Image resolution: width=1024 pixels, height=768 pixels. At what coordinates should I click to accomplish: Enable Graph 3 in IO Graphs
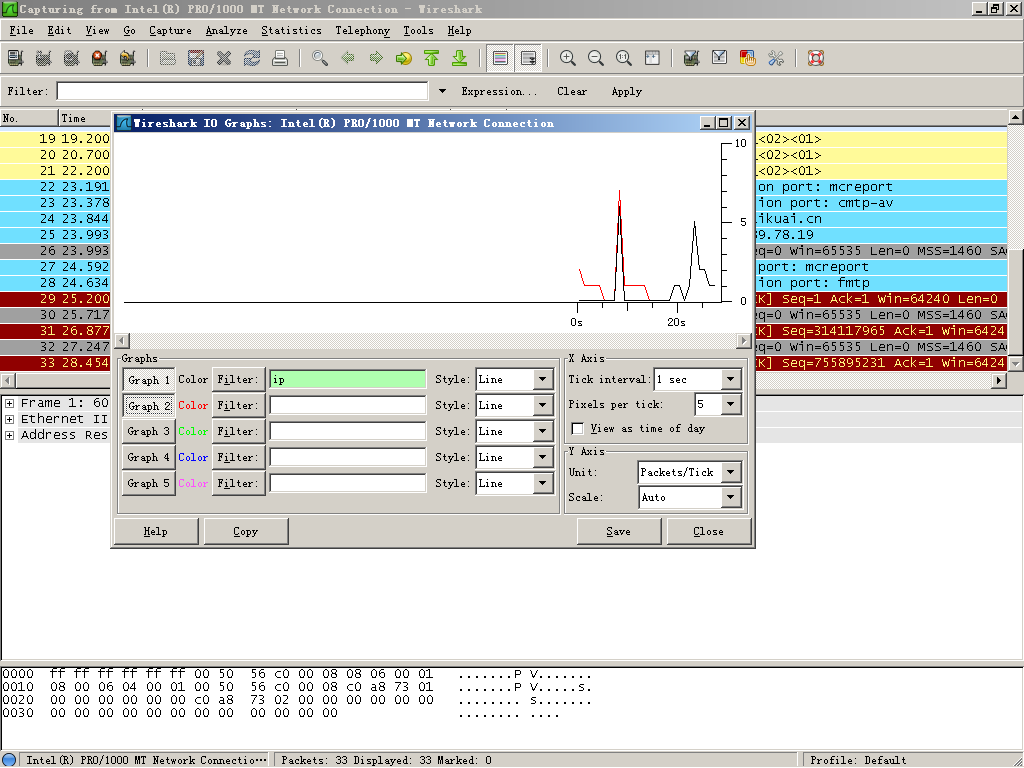point(149,432)
